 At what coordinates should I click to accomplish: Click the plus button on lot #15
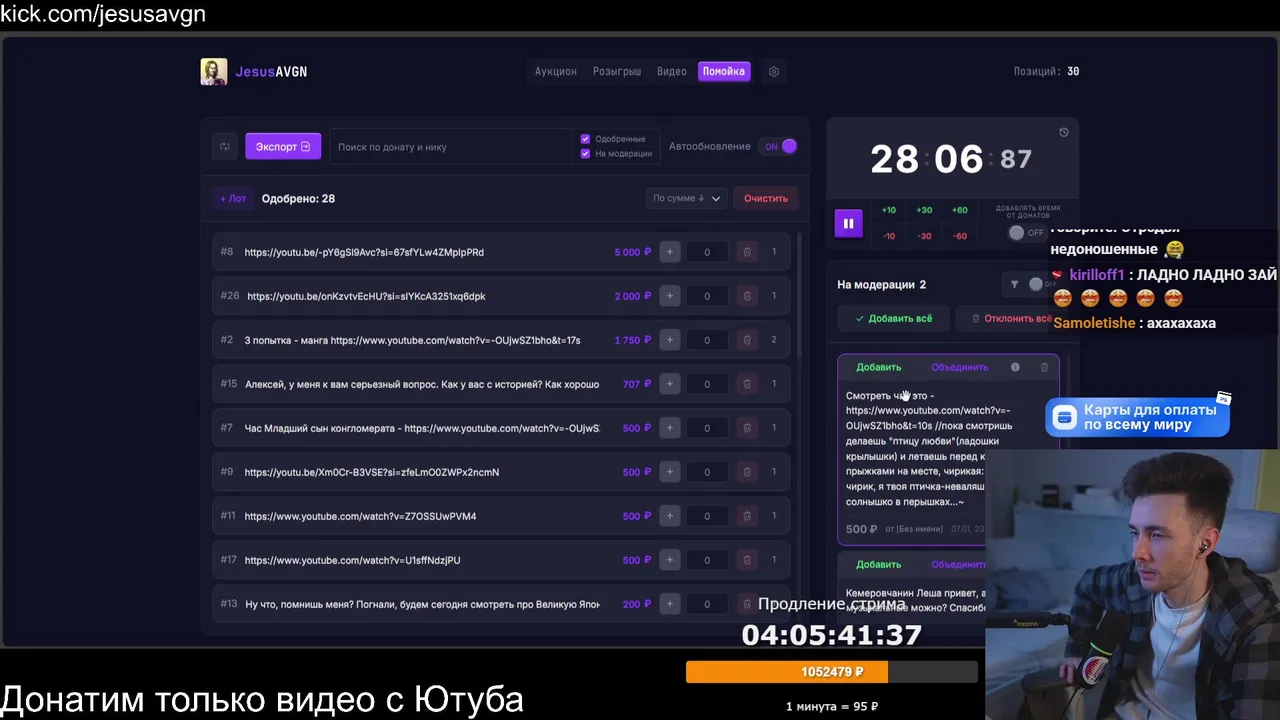[x=670, y=384]
